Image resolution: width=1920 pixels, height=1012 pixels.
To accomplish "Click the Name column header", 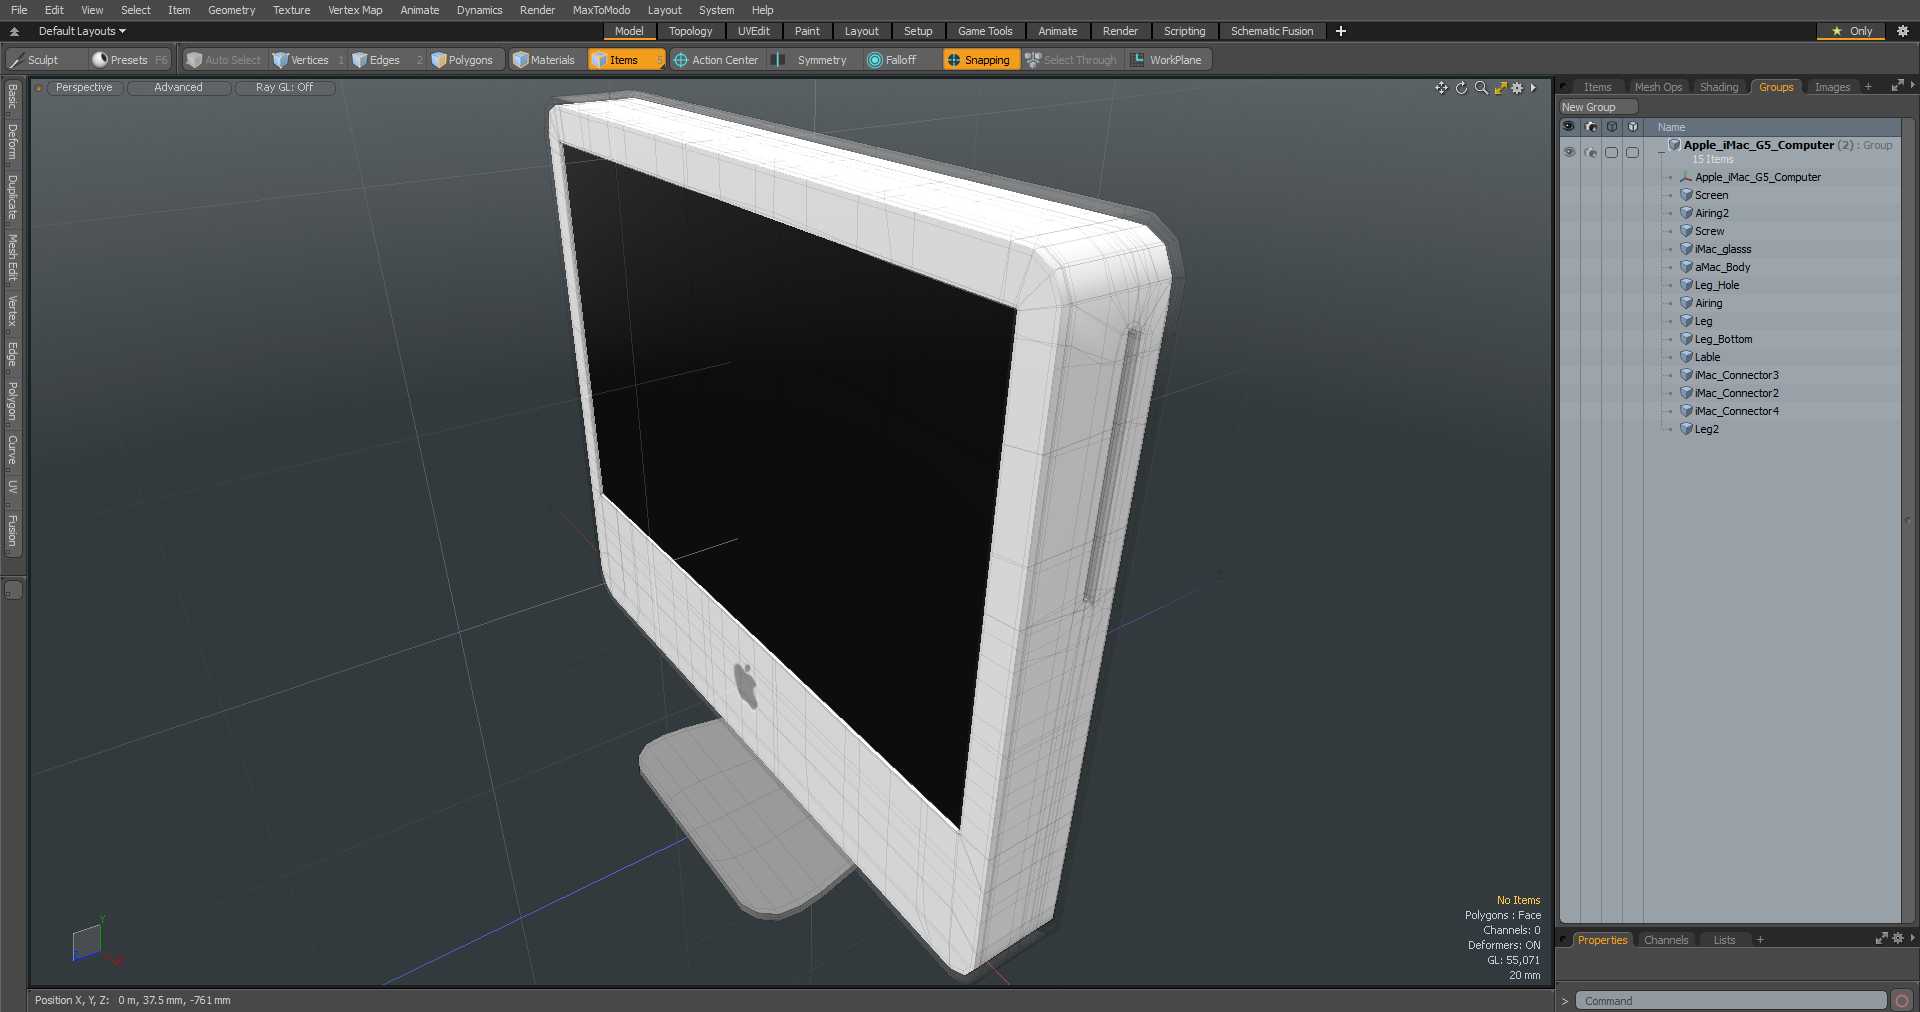I will (1773, 127).
